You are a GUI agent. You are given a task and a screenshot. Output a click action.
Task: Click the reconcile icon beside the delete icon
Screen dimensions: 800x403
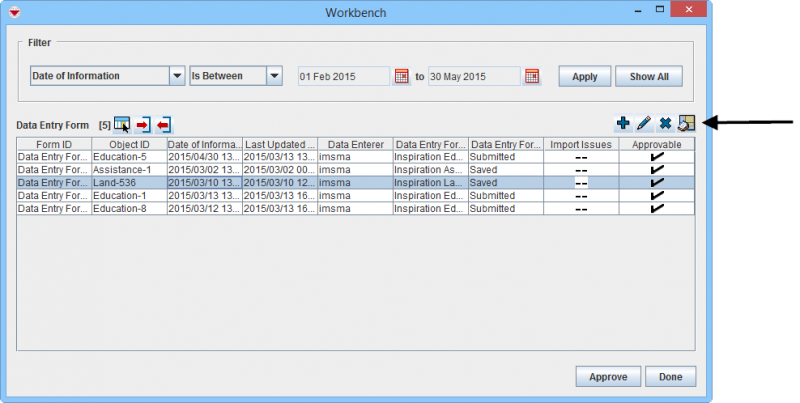[686, 123]
